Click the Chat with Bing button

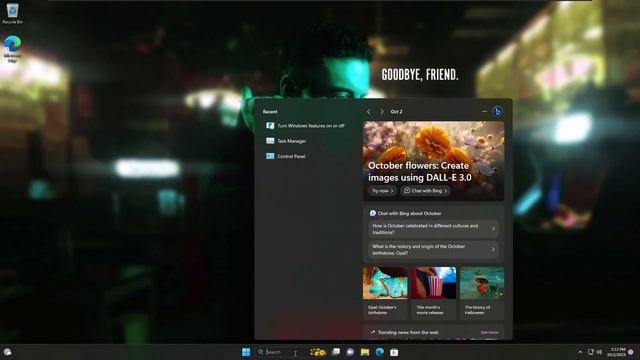pos(425,191)
